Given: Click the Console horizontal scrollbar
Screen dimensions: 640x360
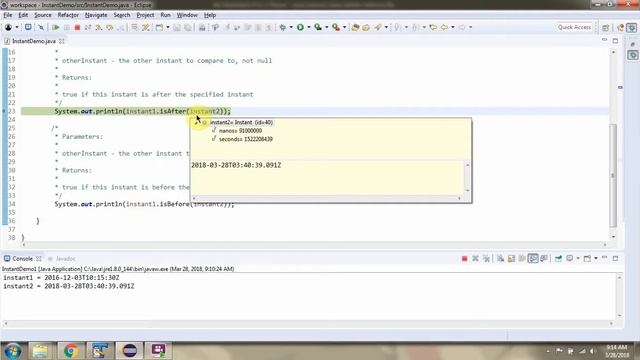Looking at the screenshot, I should pyautogui.click(x=309, y=324).
